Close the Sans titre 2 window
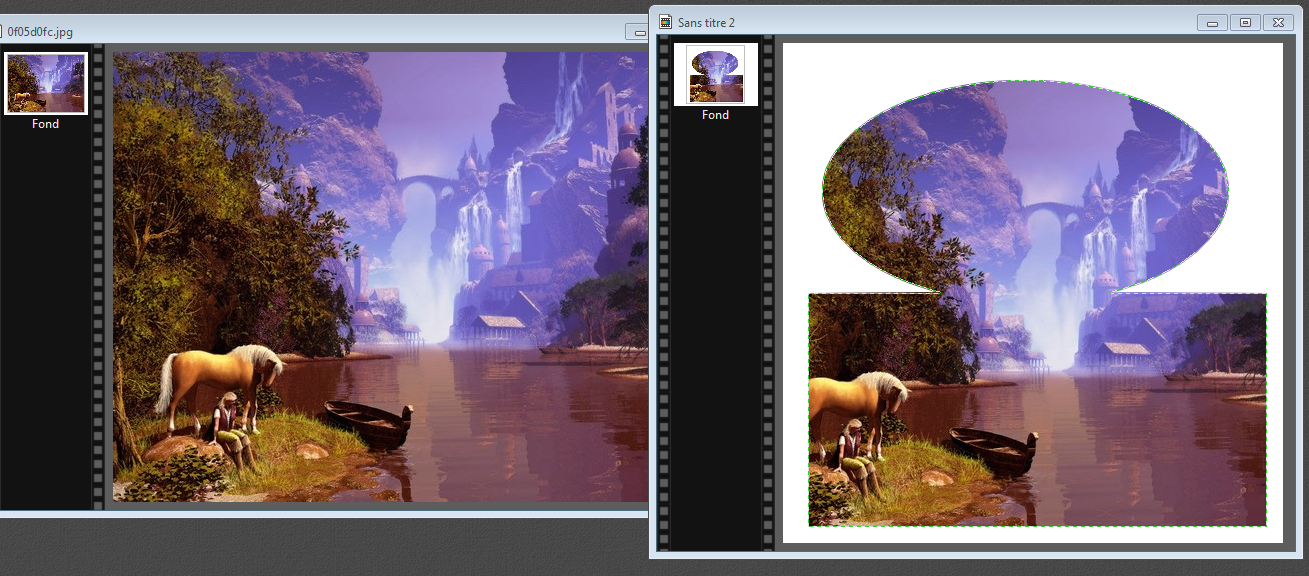Screen dimensions: 1309x576 1278,22
